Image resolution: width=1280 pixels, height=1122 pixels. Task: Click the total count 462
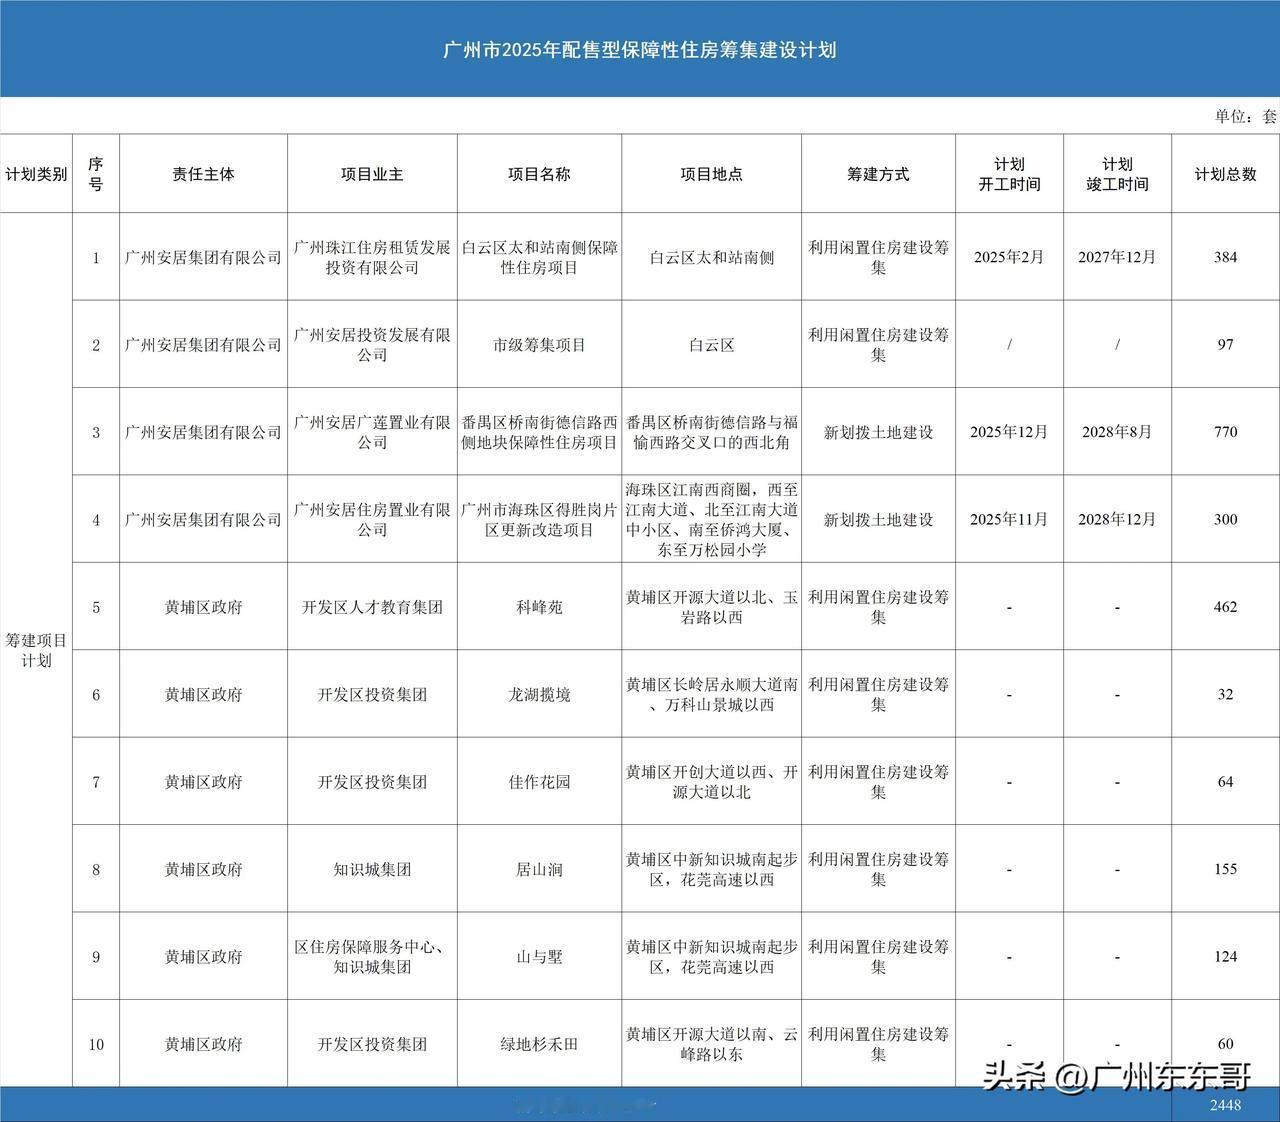tap(1225, 607)
